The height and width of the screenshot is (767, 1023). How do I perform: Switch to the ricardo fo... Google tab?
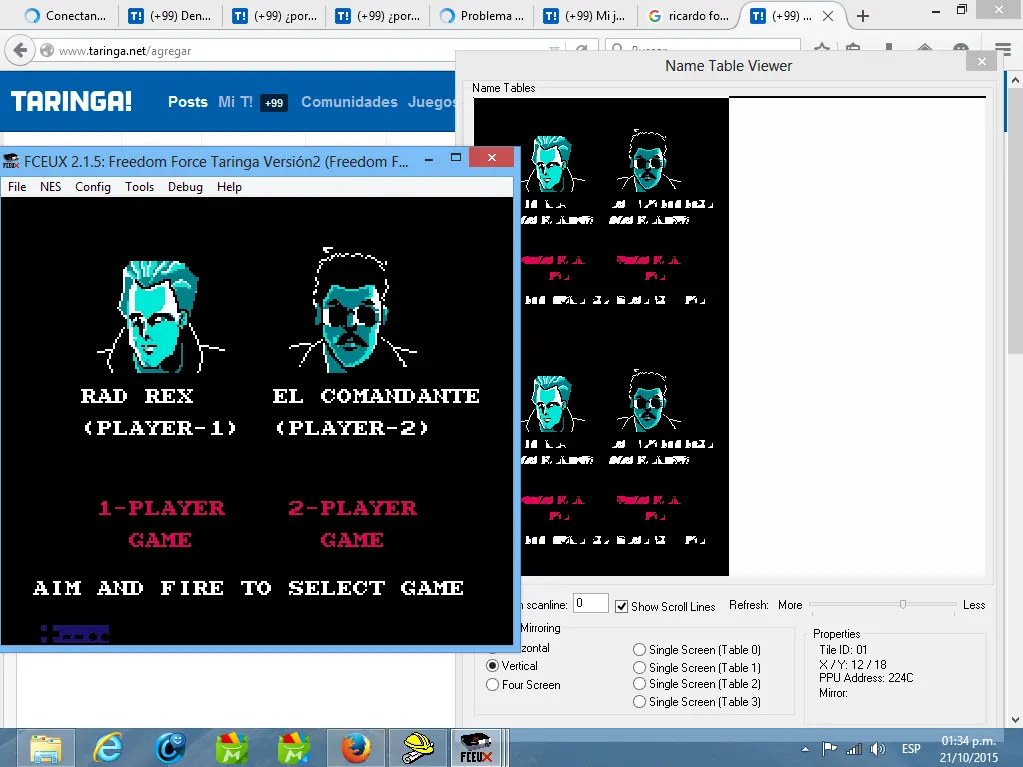(x=689, y=16)
